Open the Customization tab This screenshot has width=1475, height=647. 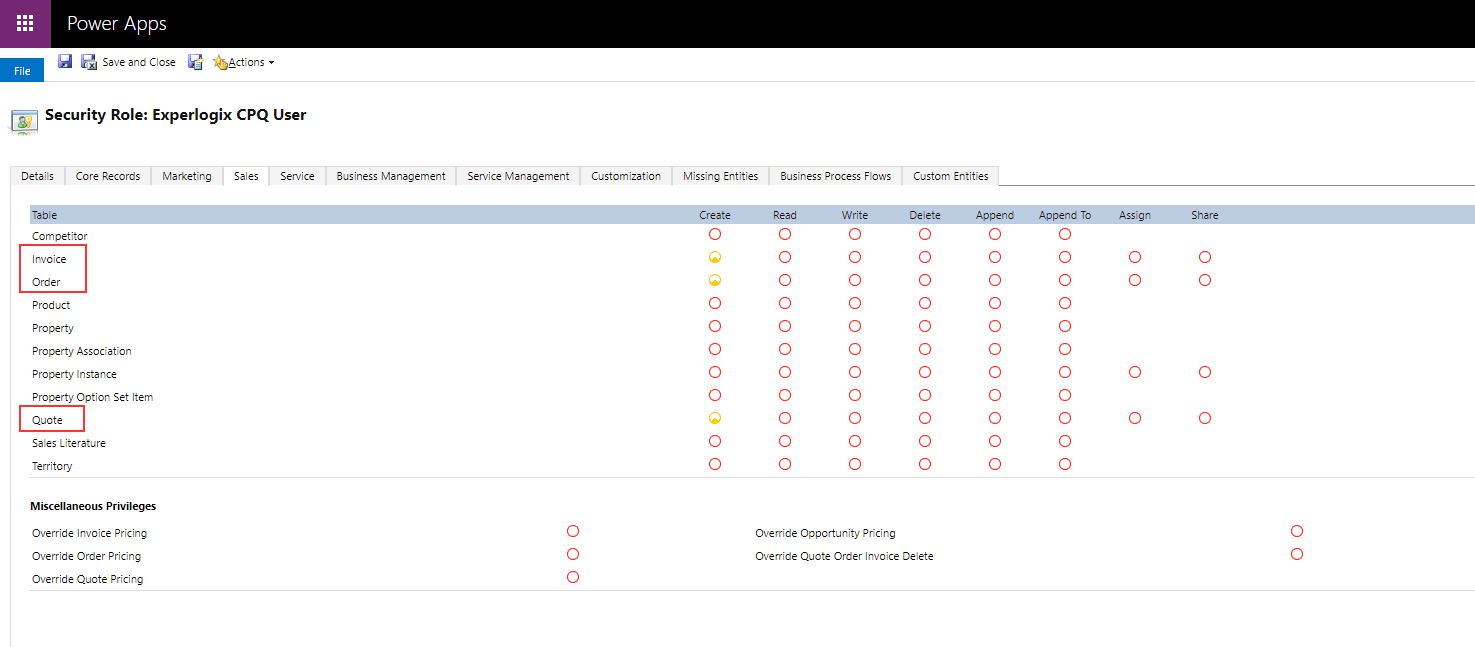tap(626, 176)
